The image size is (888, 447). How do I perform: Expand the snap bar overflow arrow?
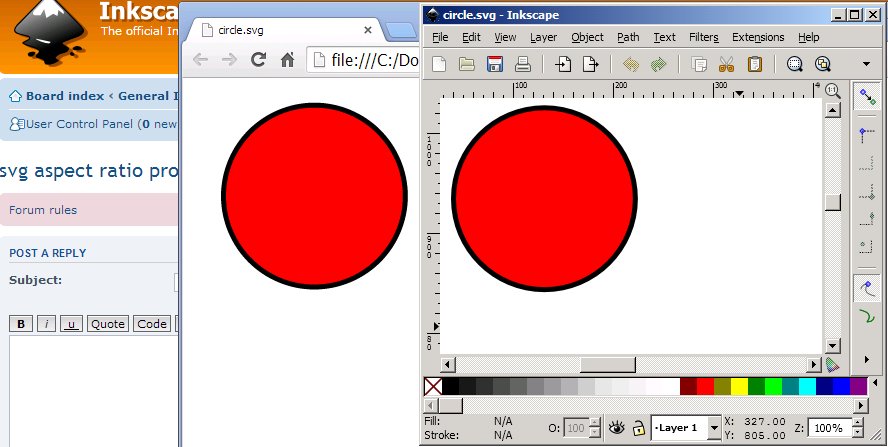pyautogui.click(x=866, y=359)
